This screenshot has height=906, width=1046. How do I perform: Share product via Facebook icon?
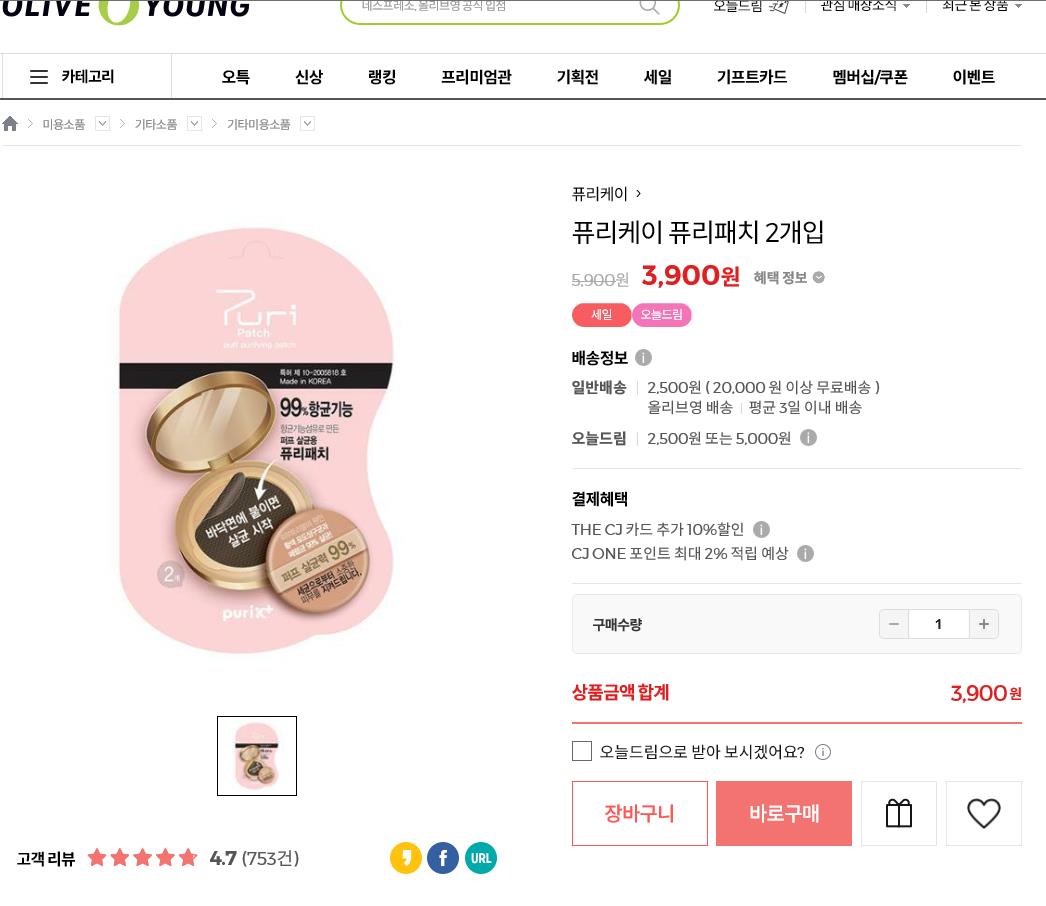coord(443,858)
